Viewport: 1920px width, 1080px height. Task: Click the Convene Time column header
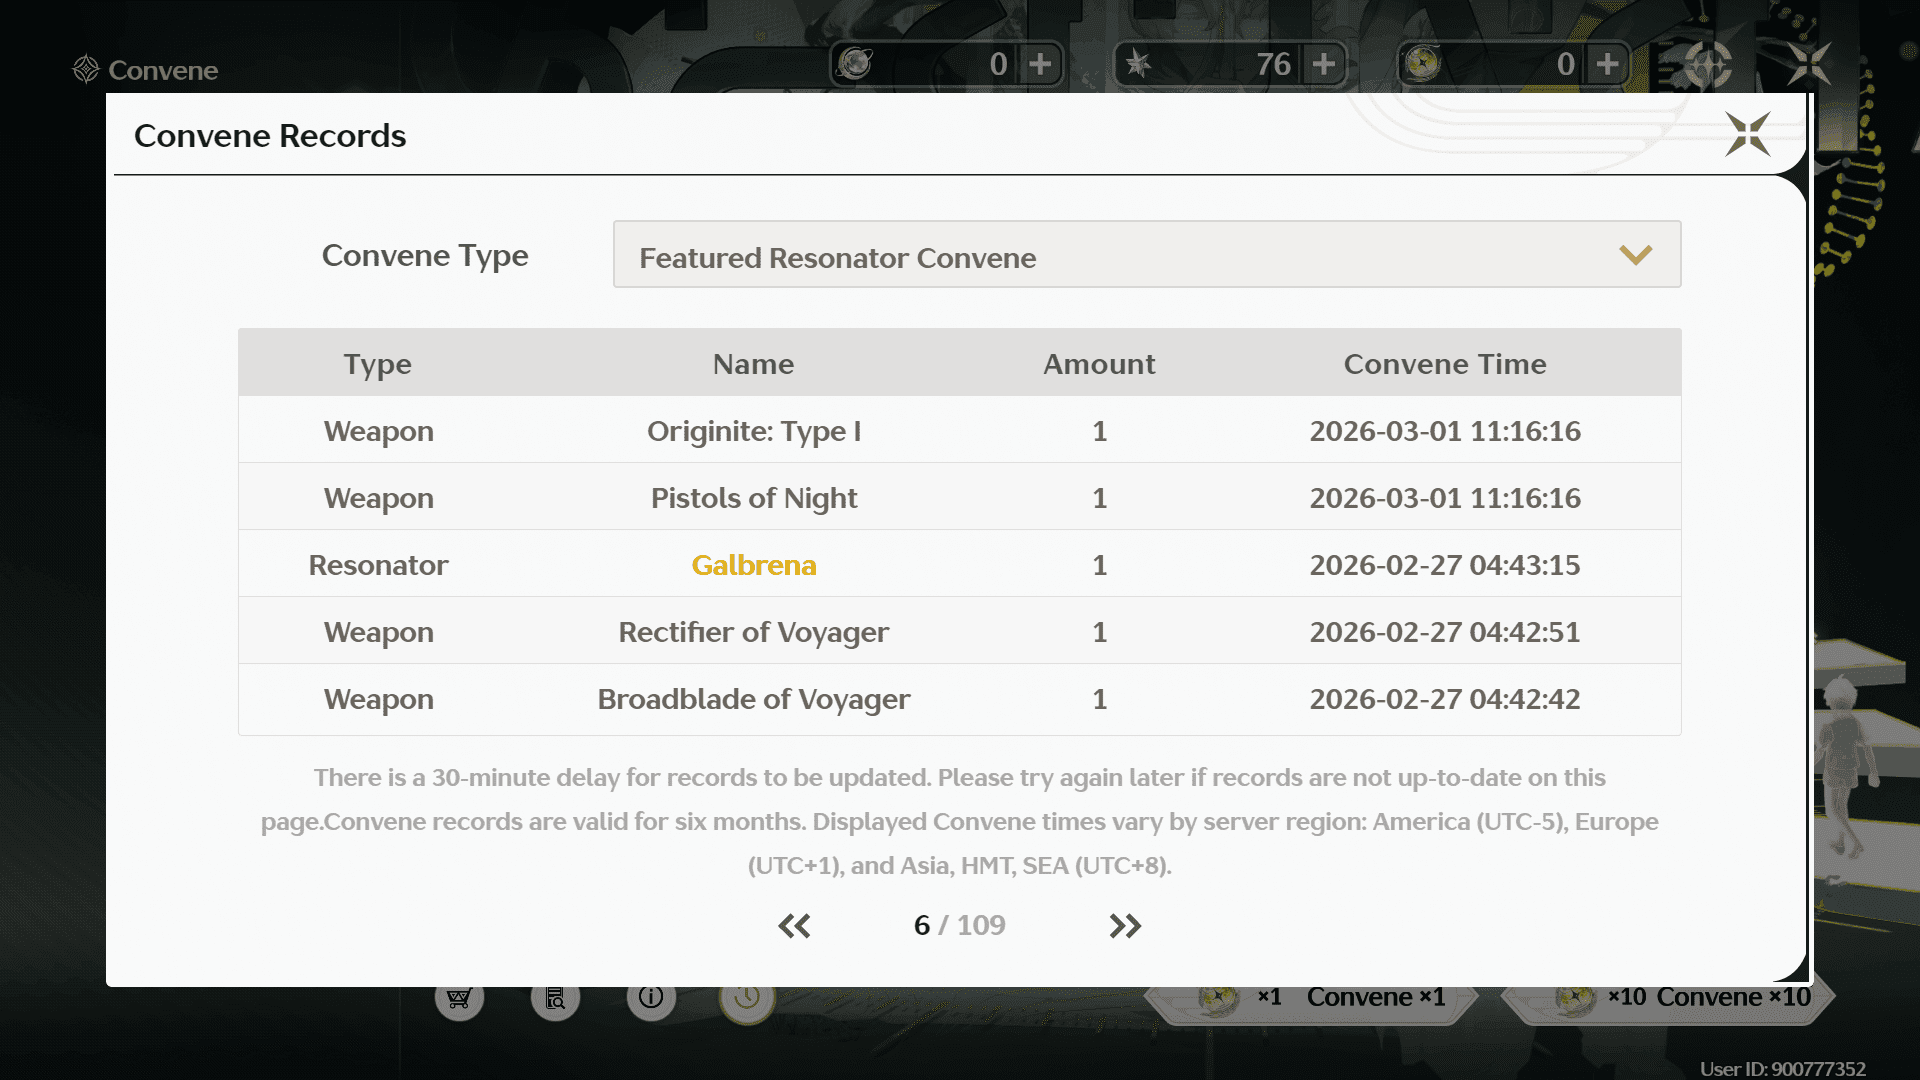point(1444,364)
